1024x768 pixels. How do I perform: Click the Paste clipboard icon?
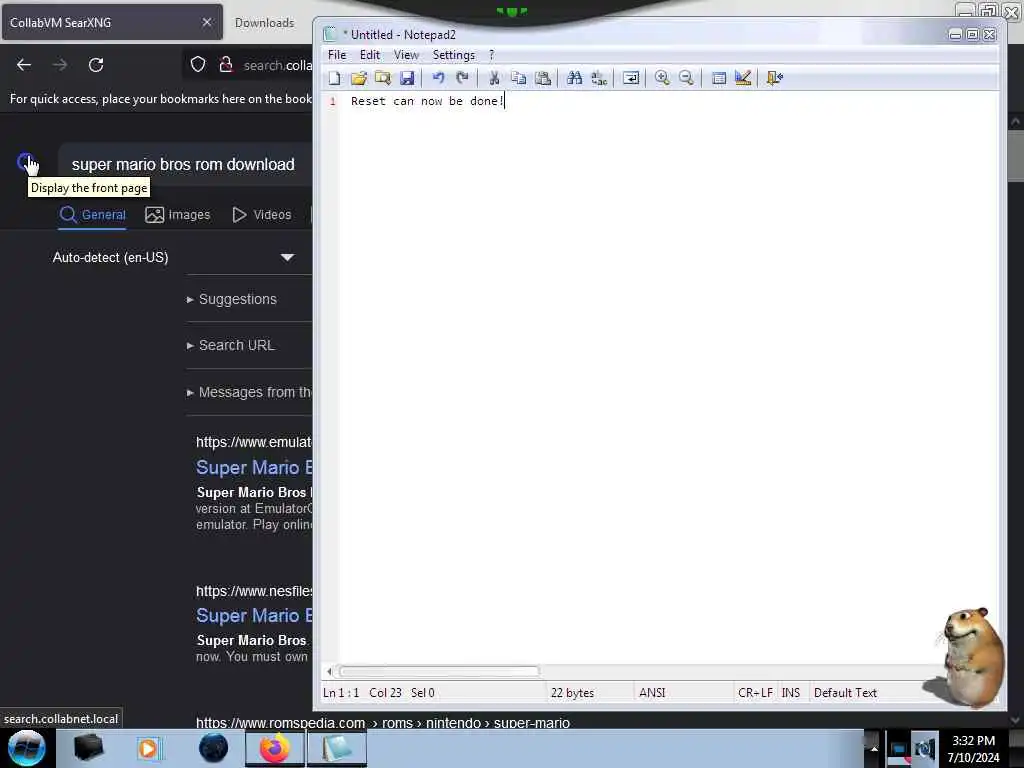click(543, 78)
